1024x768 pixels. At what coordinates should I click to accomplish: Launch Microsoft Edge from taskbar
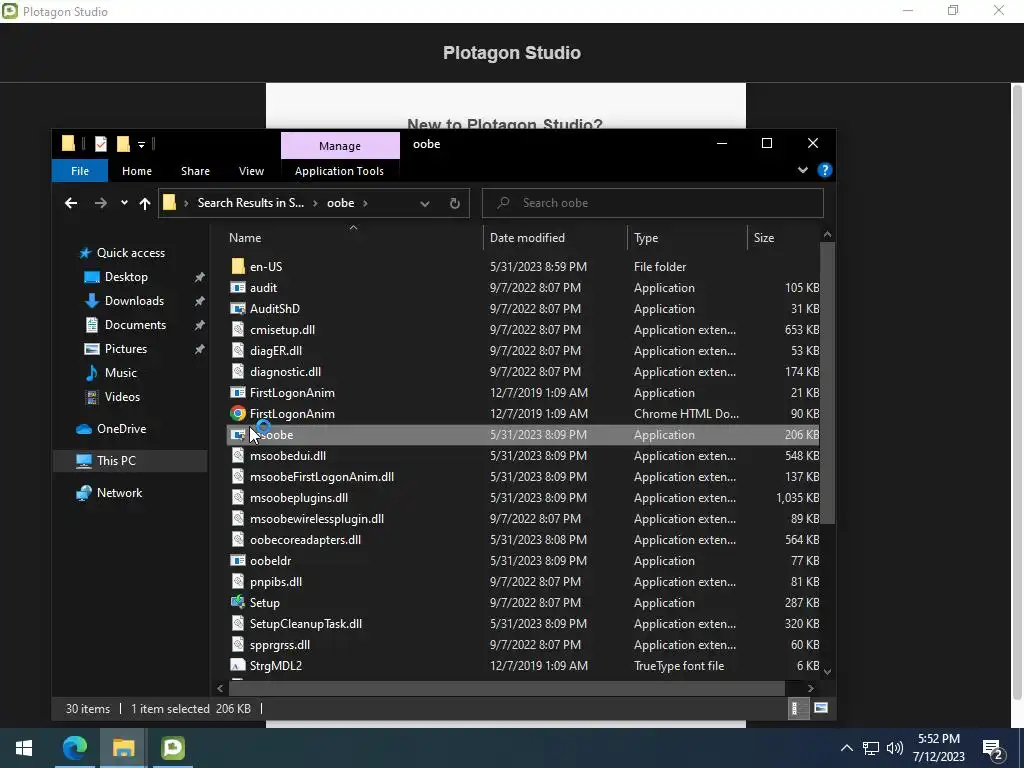74,748
